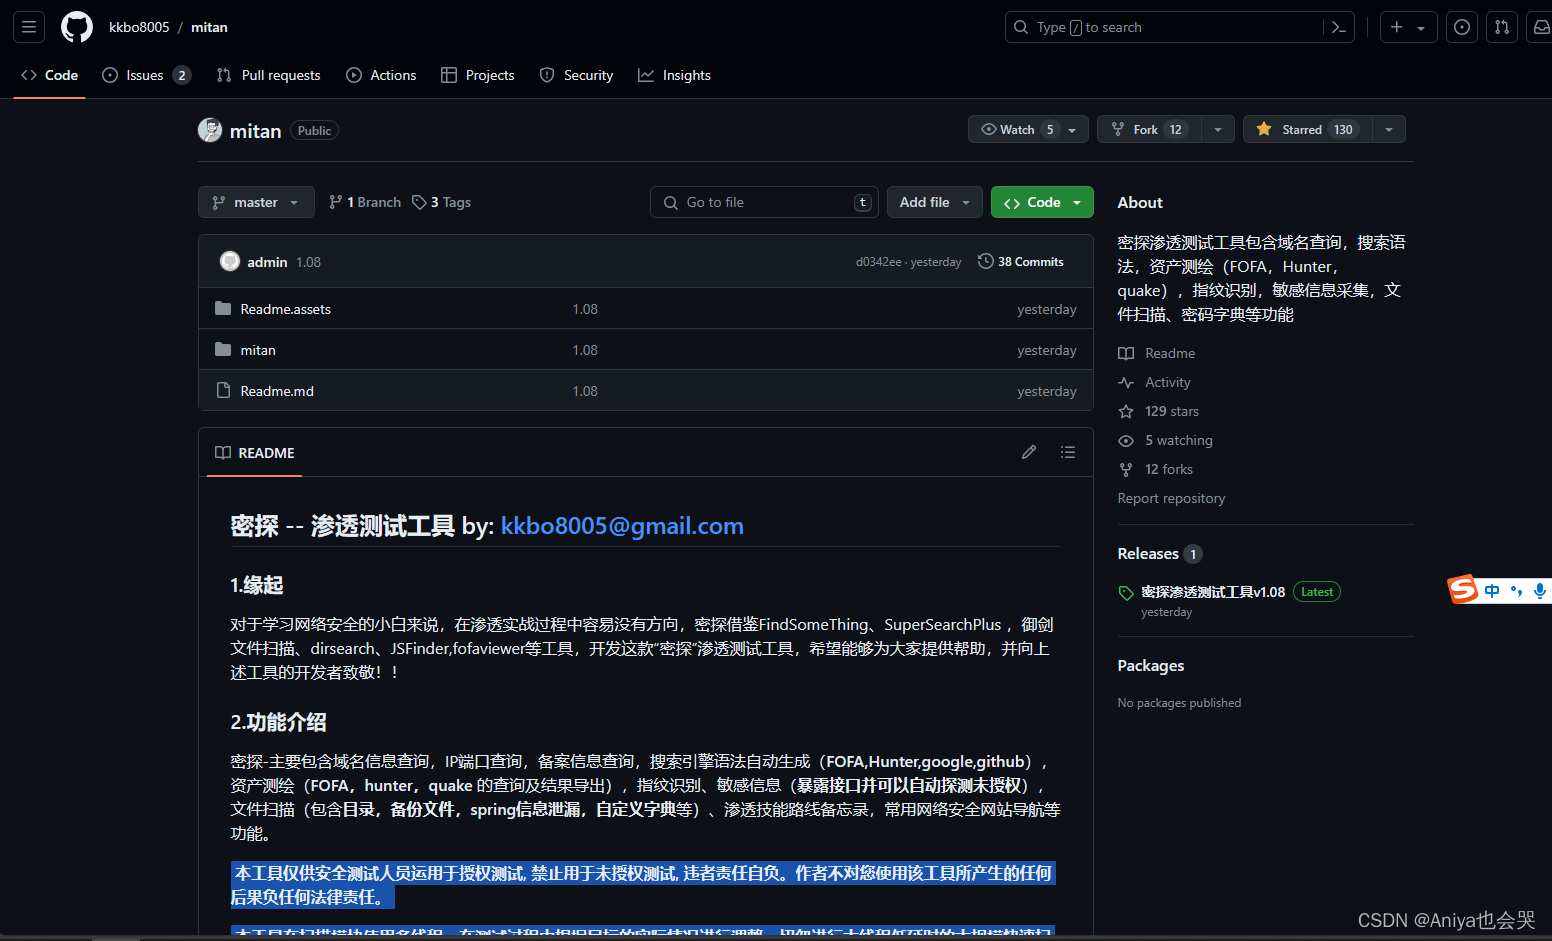Click the Readme.md file icon
The height and width of the screenshot is (941, 1552).
coord(223,390)
